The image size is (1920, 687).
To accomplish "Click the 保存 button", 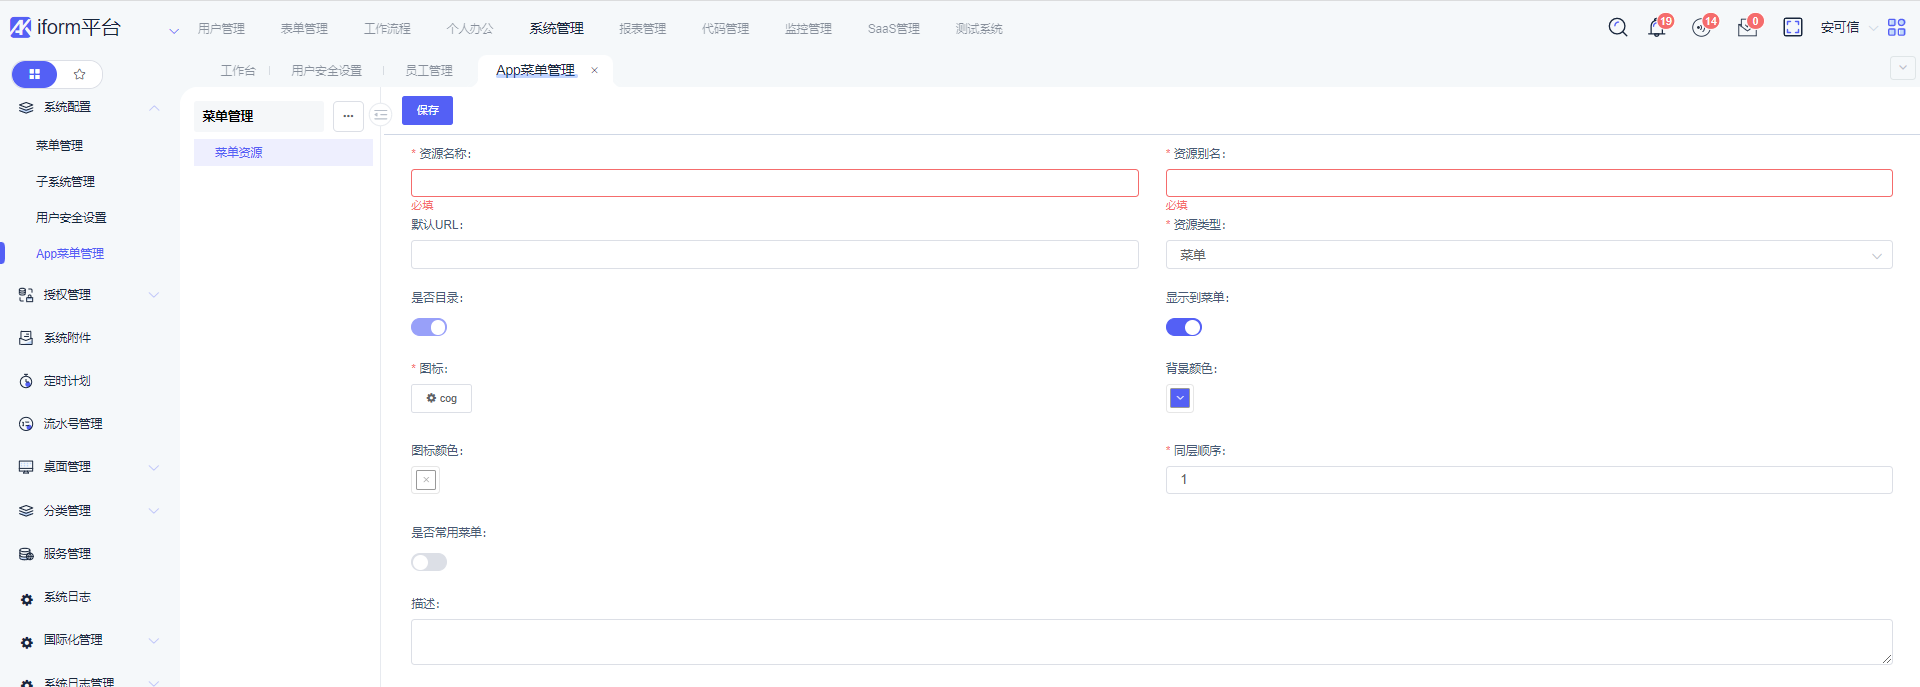I will 427,110.
